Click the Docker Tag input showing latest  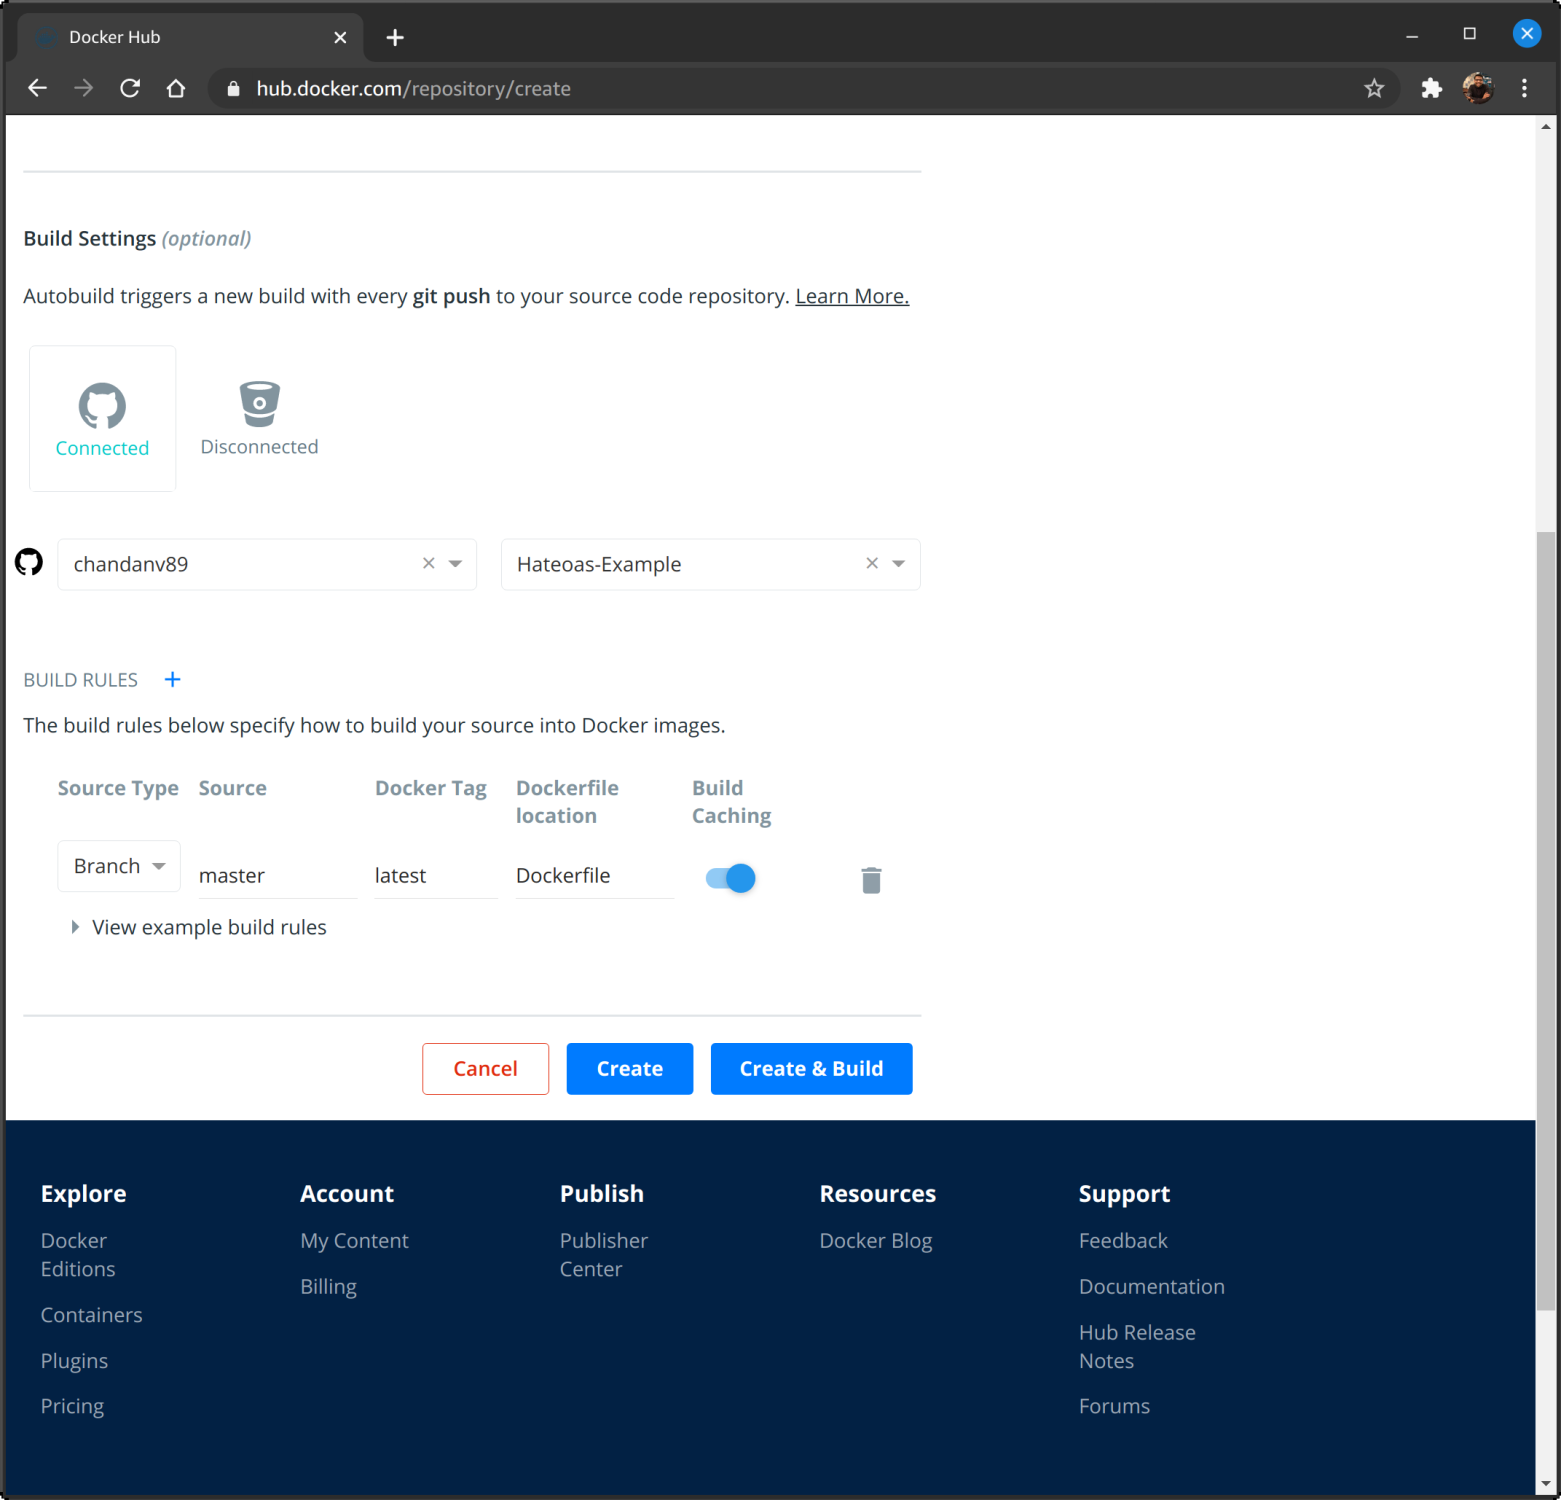[x=433, y=875]
